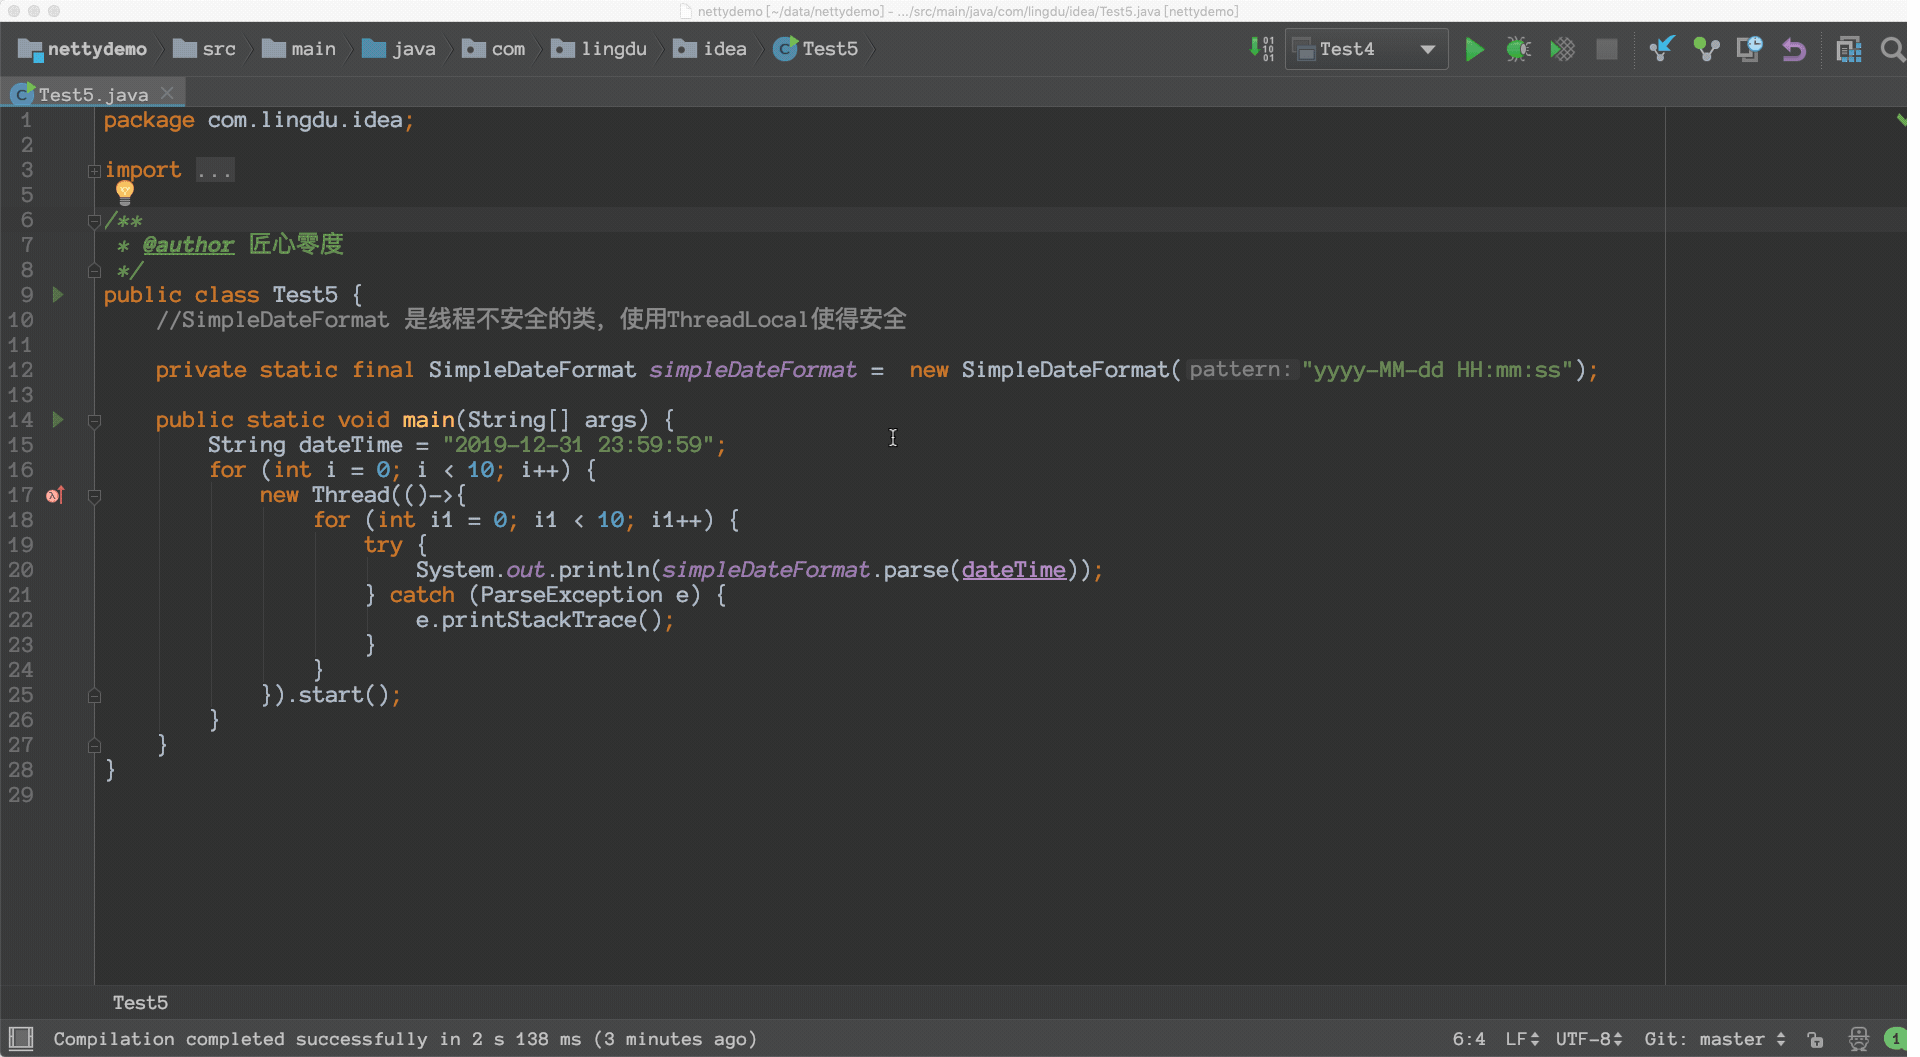Viewport: 1920px width, 1057px height.
Task: Start debugging using the bug icon
Action: 1519,48
